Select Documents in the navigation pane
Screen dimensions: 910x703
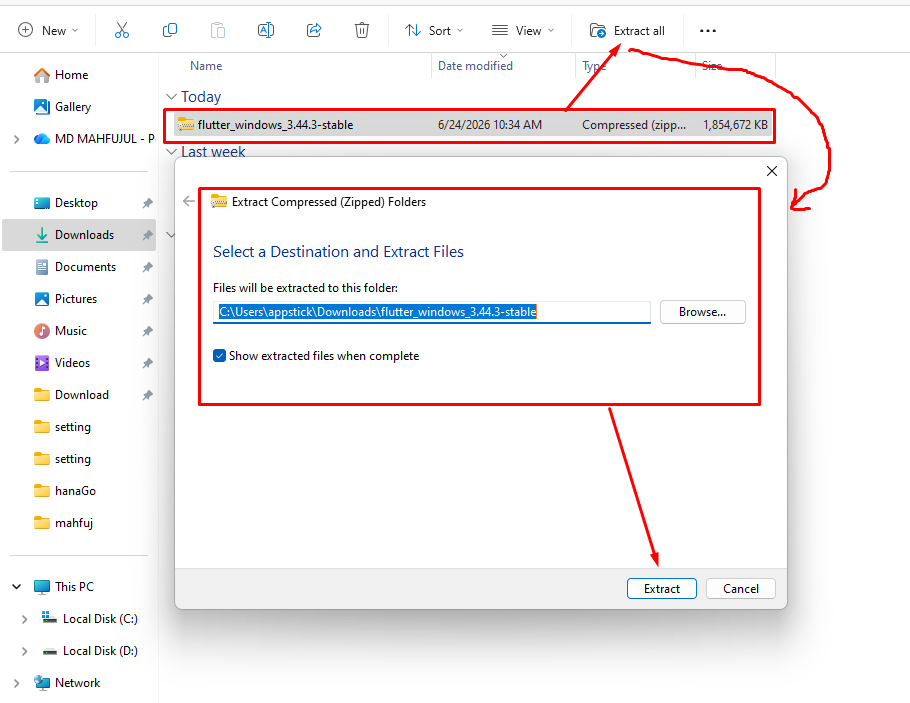[85, 267]
